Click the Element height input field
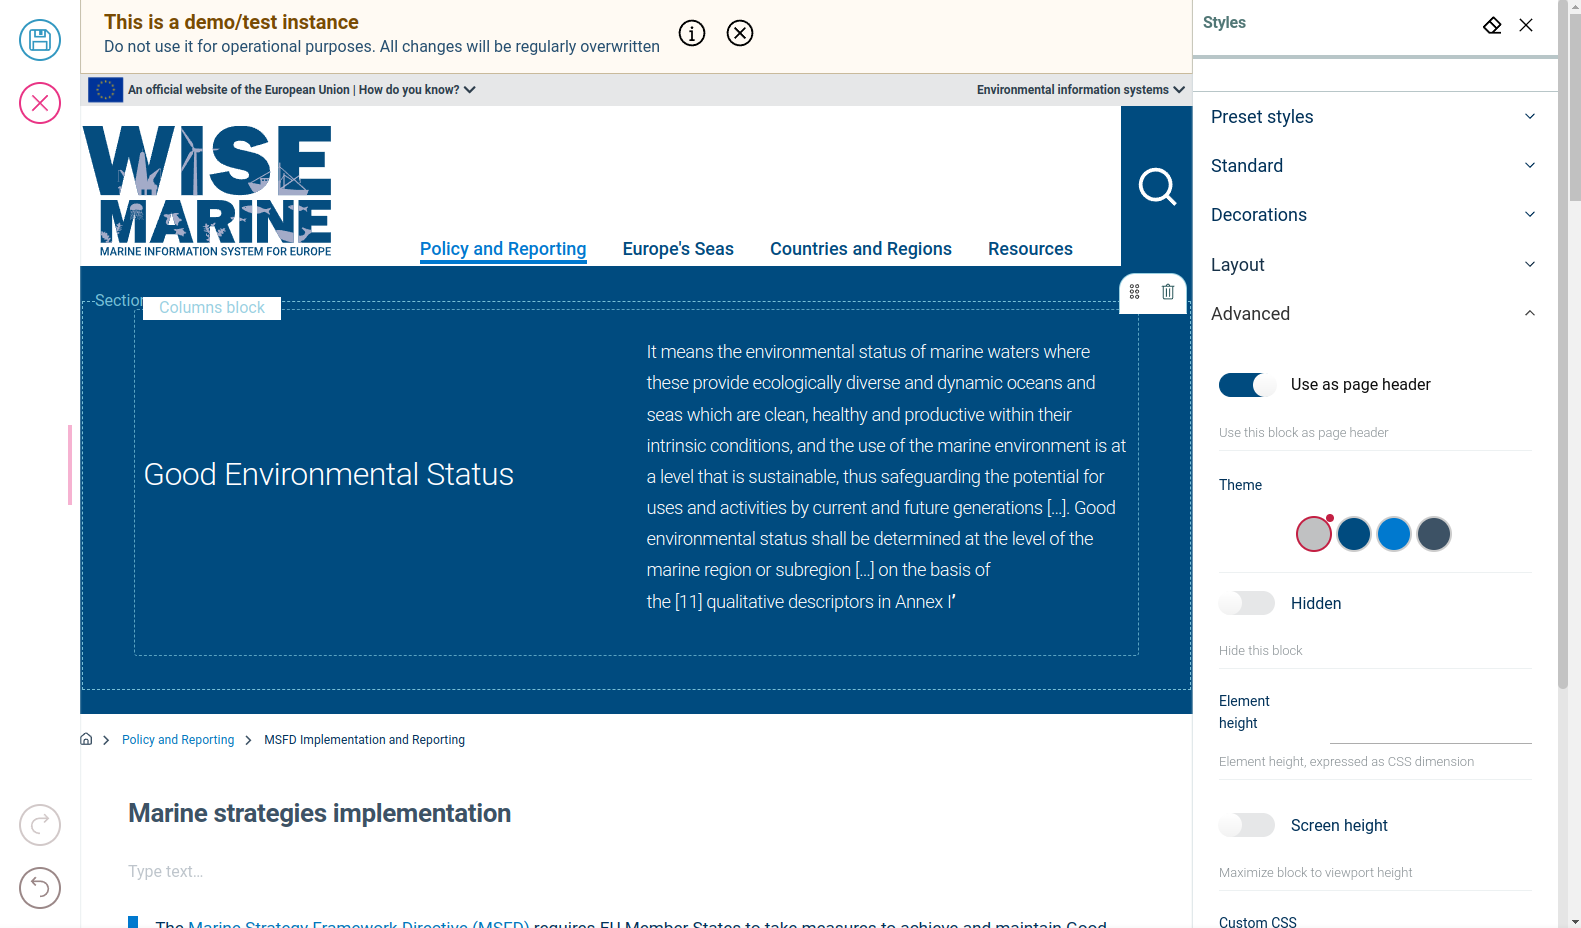Screen dimensions: 1581x928 (x=1431, y=723)
